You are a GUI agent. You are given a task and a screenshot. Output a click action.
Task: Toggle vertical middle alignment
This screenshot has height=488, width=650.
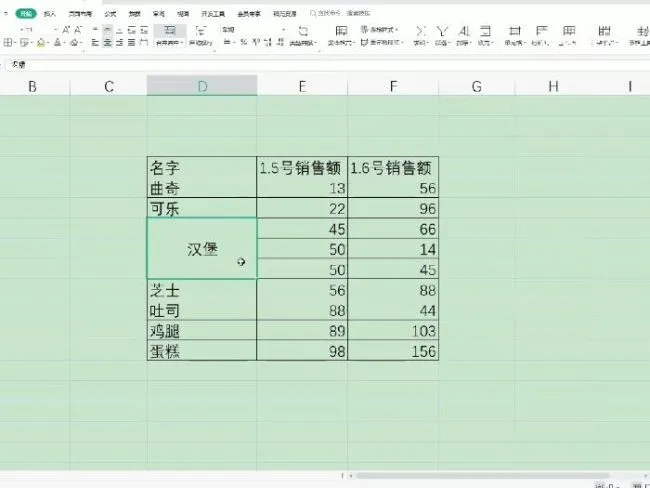coord(107,30)
